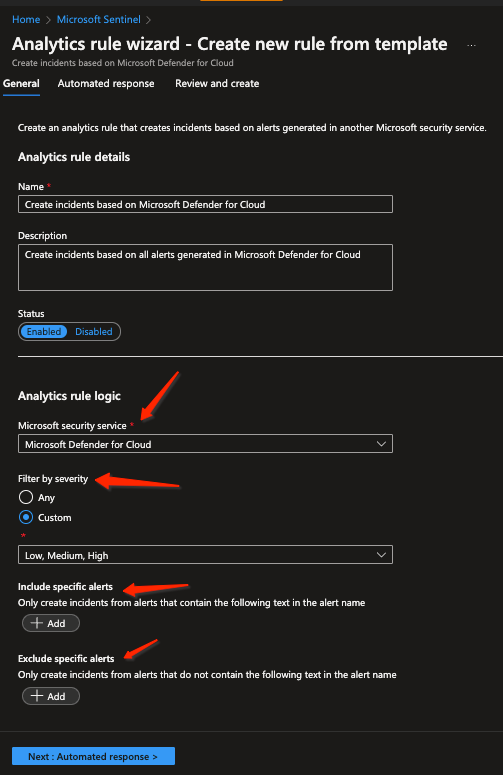Click the Include specific alerts label
Image resolution: width=503 pixels, height=775 pixels.
coord(65,587)
